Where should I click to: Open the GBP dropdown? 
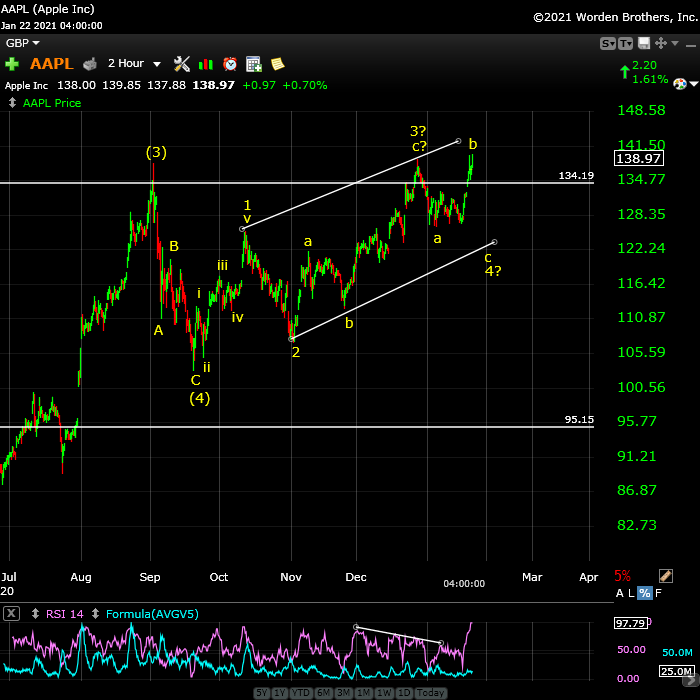(22, 43)
